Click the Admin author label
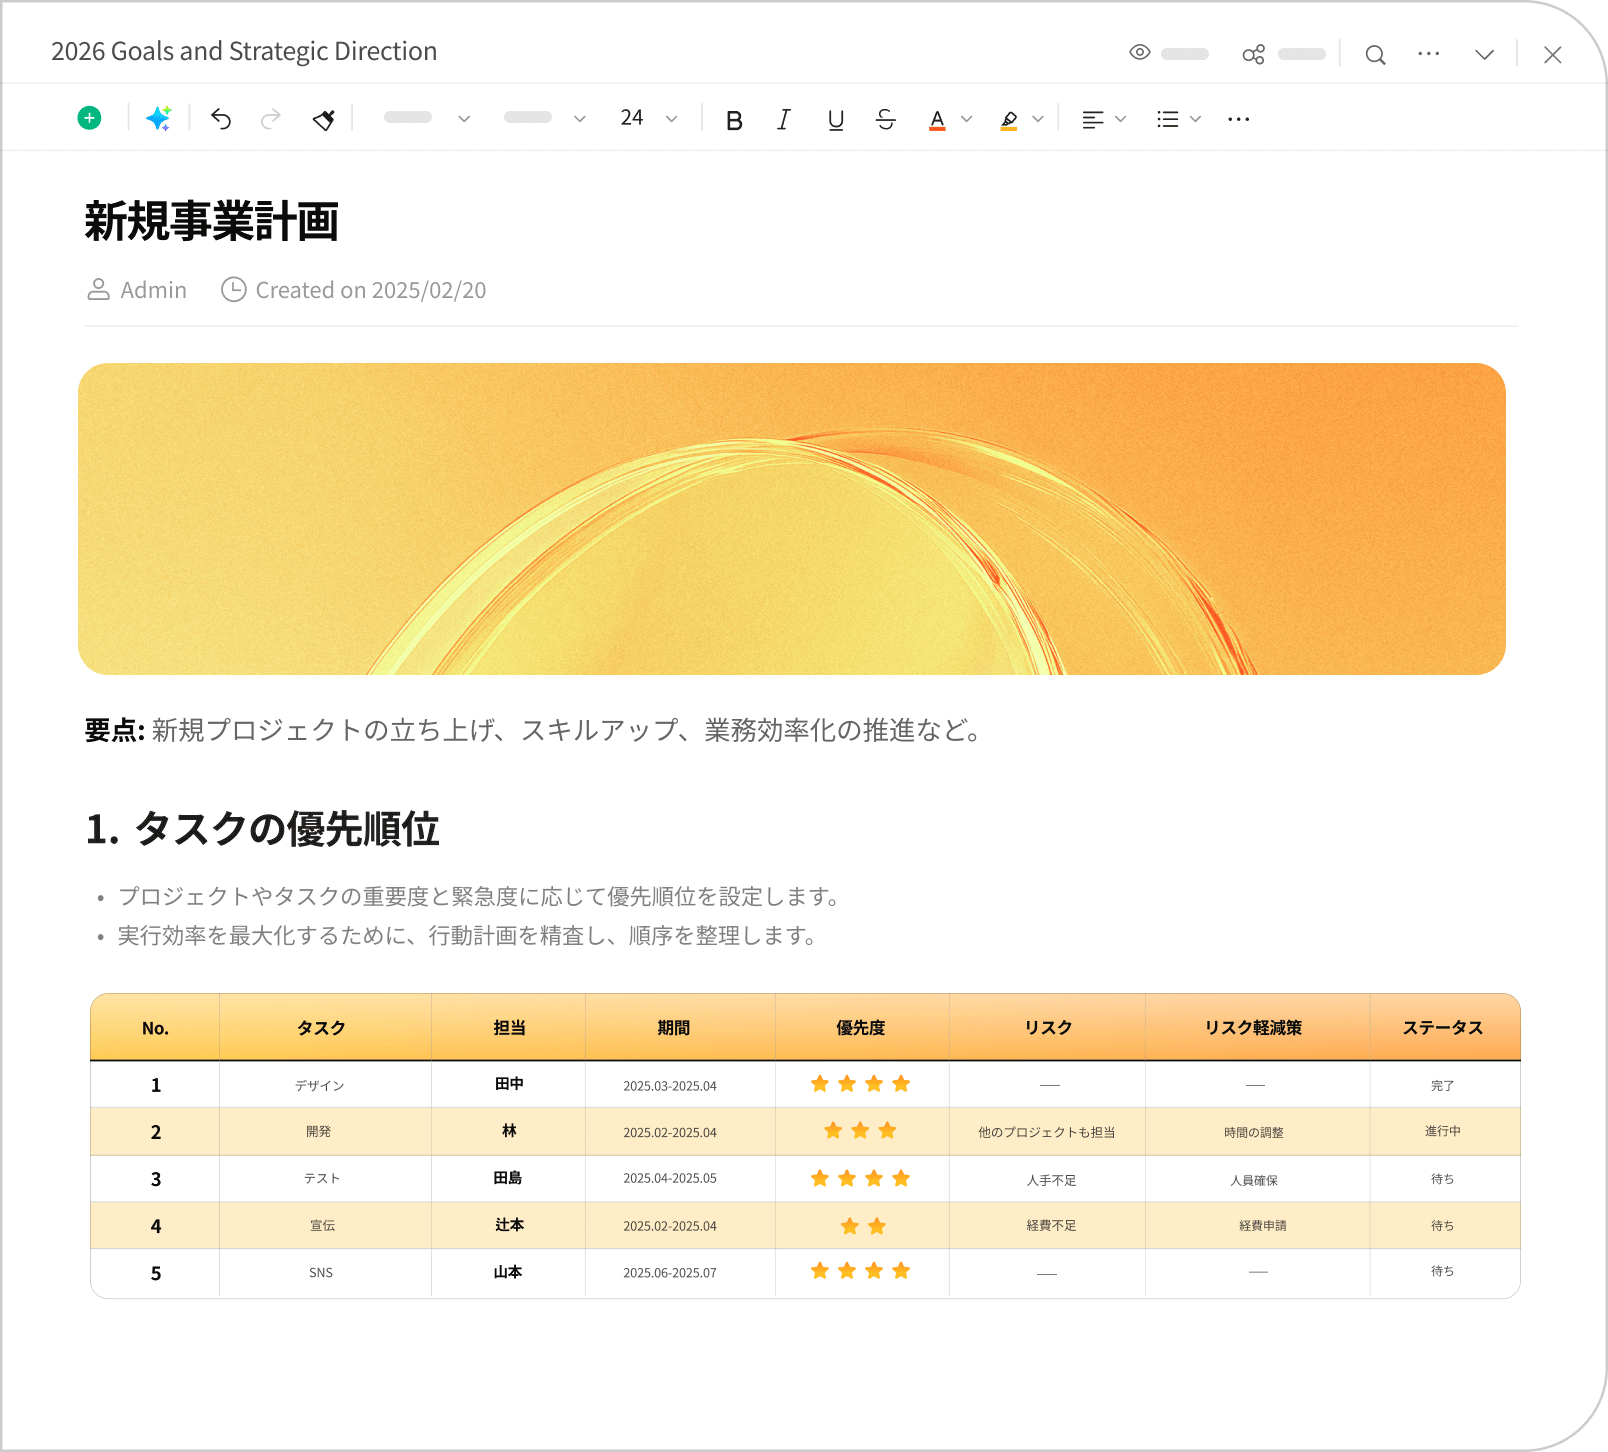Viewport: 1608px width, 1452px height. 153,290
